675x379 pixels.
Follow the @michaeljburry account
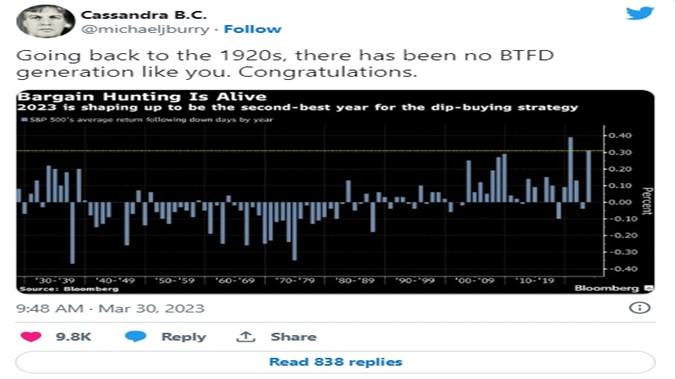[252, 29]
